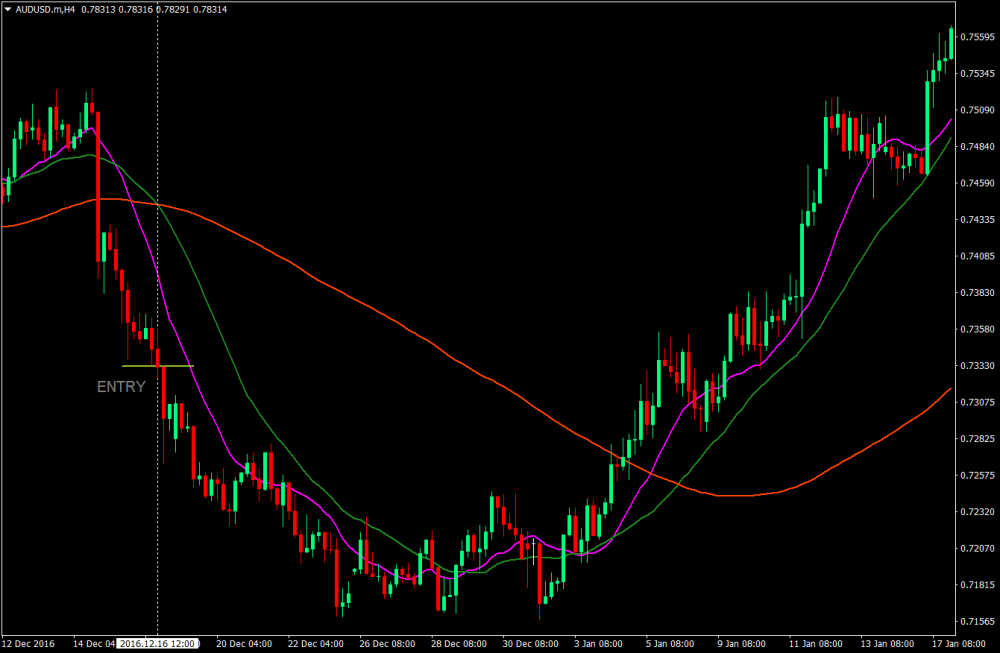Screen dimensions: 1000x653
Task: Select the ENTRY text label
Action: 121,387
